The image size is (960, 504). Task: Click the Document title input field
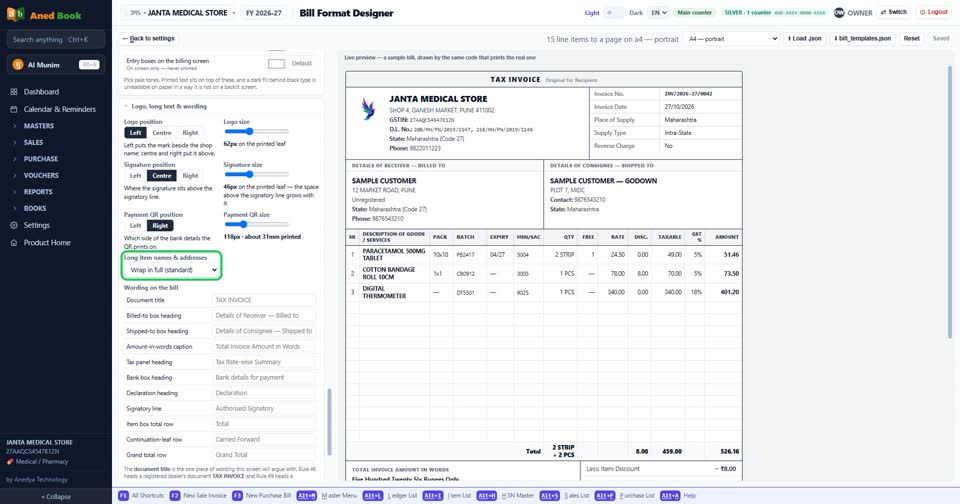point(264,300)
